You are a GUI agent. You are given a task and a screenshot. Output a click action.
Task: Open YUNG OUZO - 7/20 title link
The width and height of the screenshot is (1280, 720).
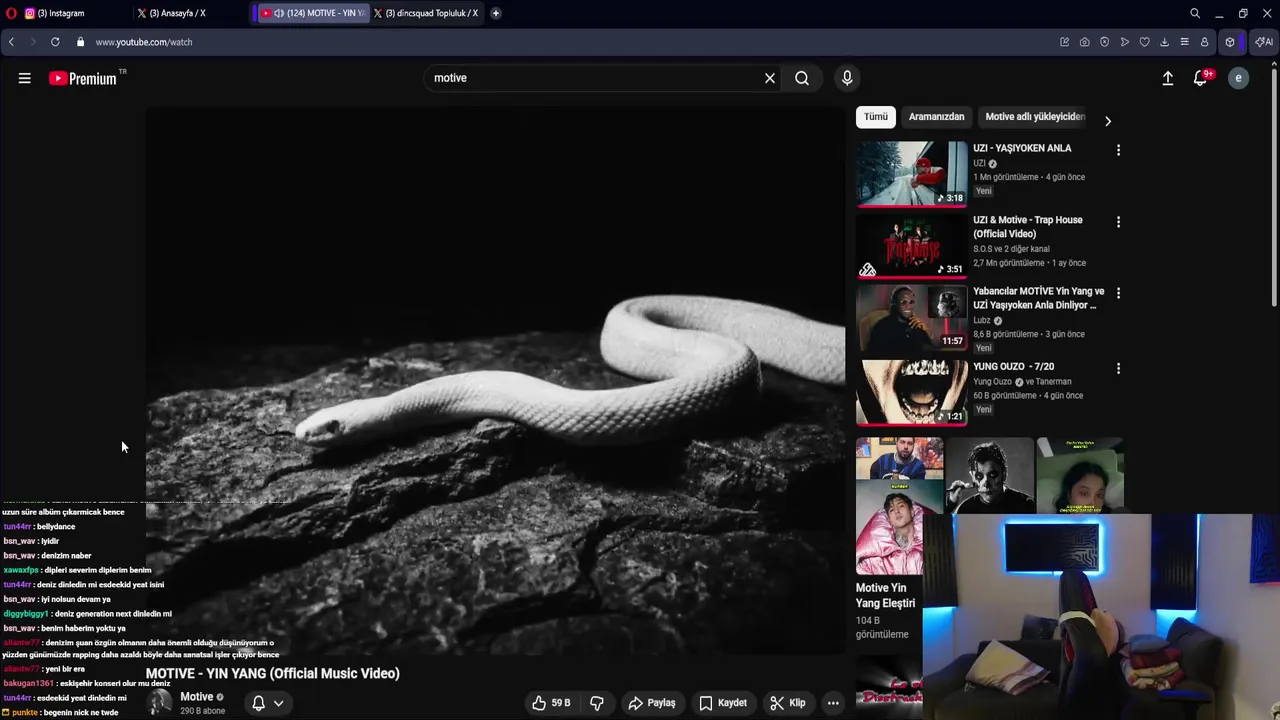coord(1013,367)
